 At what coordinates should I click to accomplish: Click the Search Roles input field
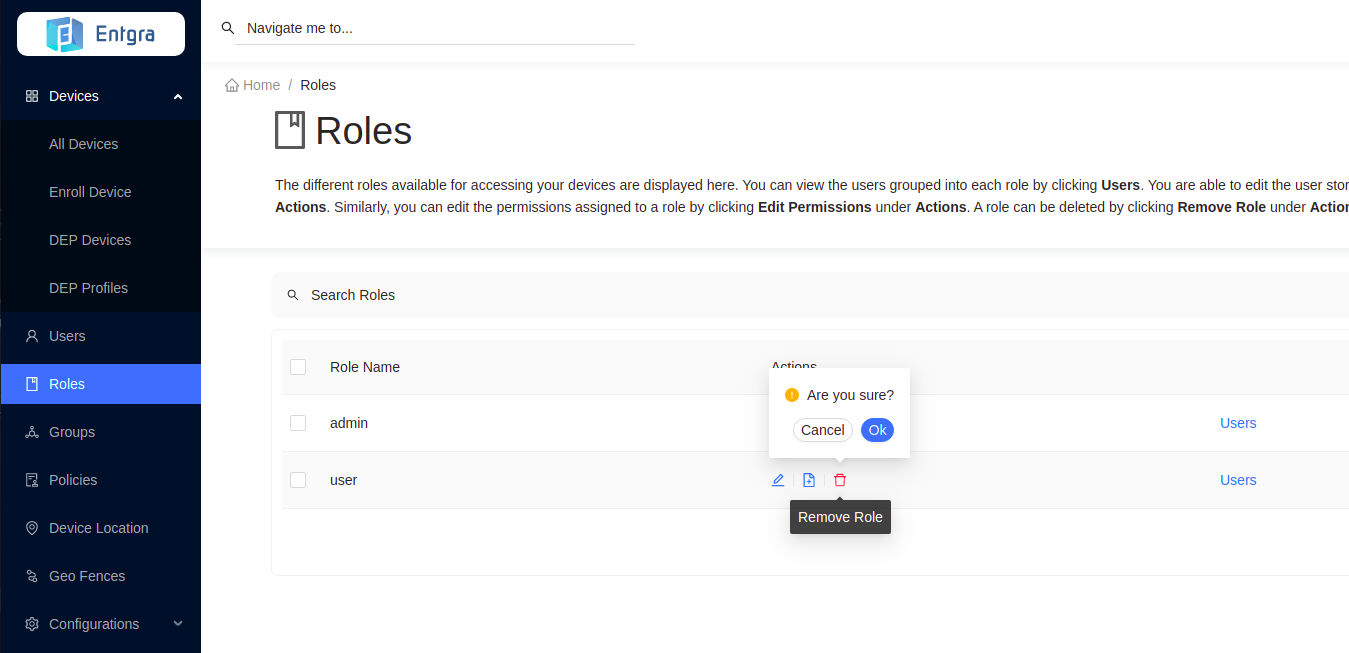700,295
